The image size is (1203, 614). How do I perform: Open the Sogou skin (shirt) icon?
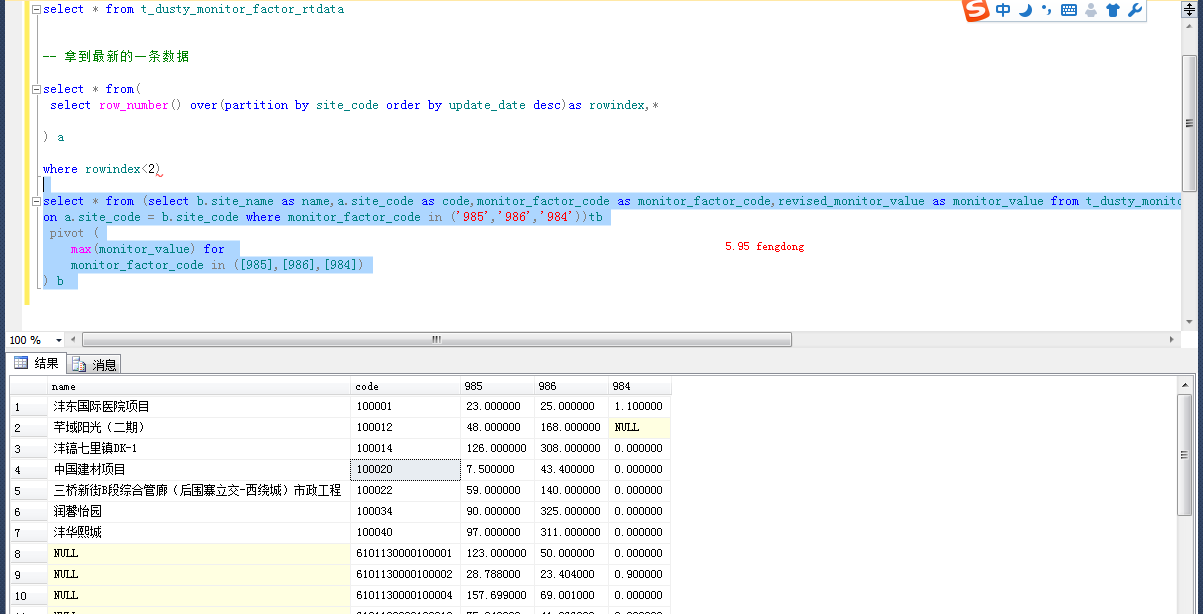[1112, 11]
